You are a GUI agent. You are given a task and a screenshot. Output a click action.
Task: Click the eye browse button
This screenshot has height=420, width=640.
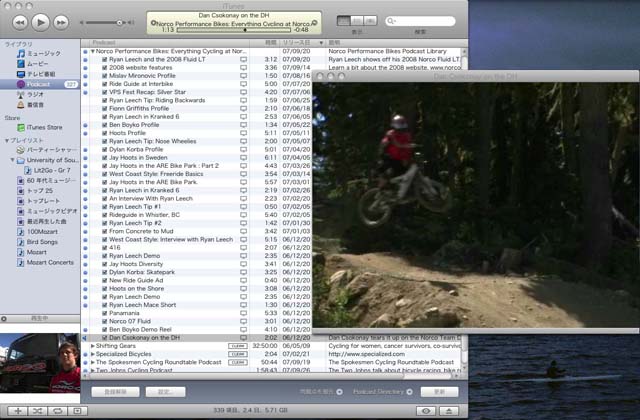[x=426, y=411]
